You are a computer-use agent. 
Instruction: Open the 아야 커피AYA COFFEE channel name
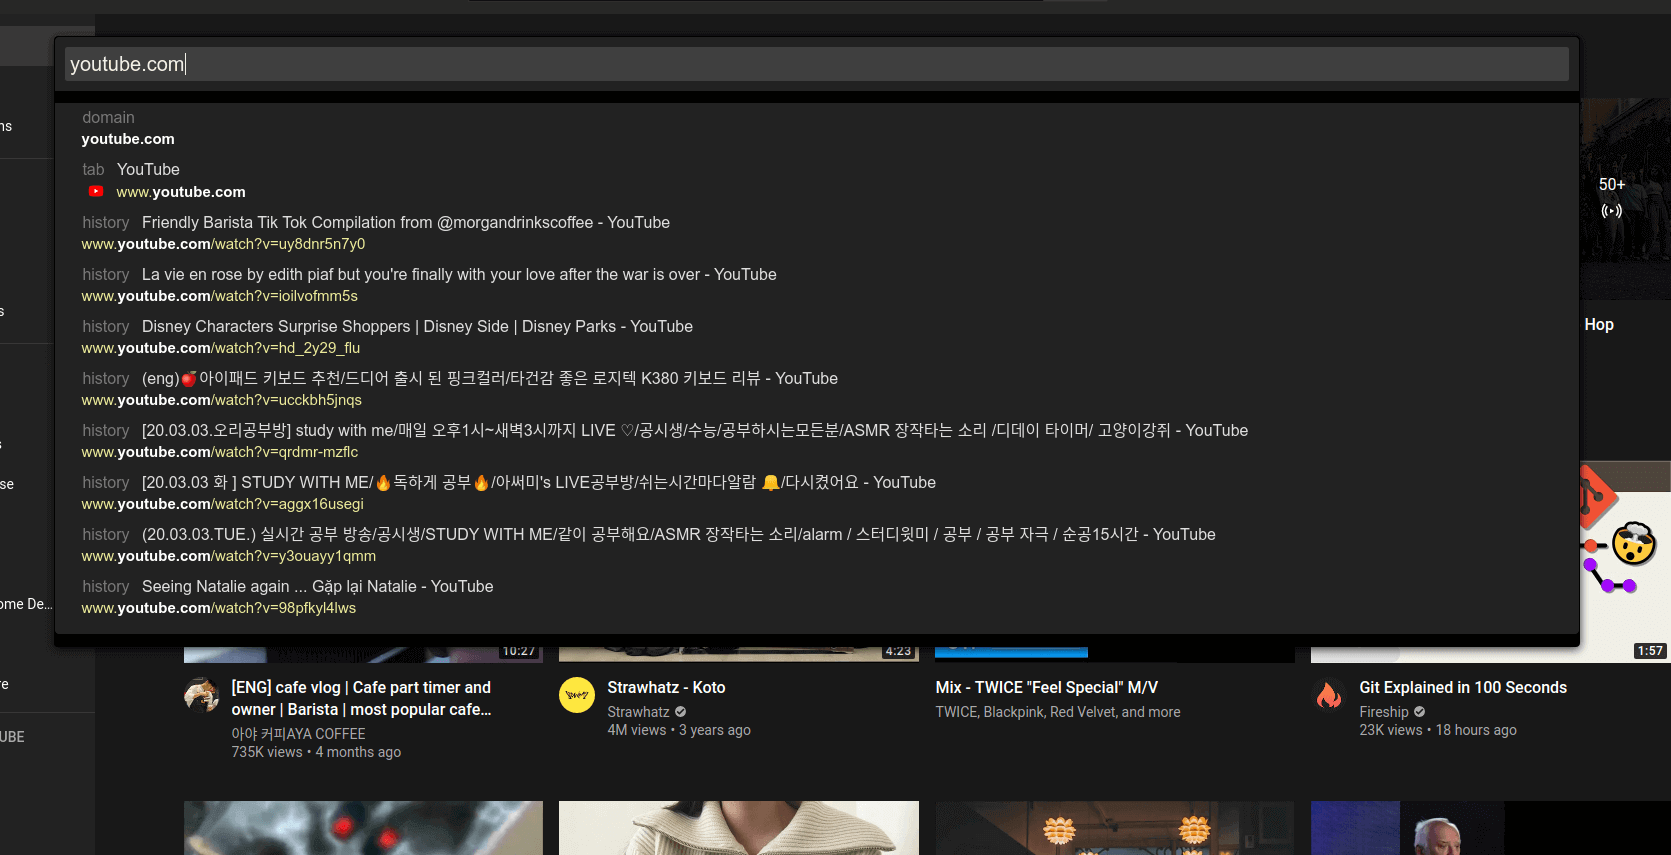point(299,734)
